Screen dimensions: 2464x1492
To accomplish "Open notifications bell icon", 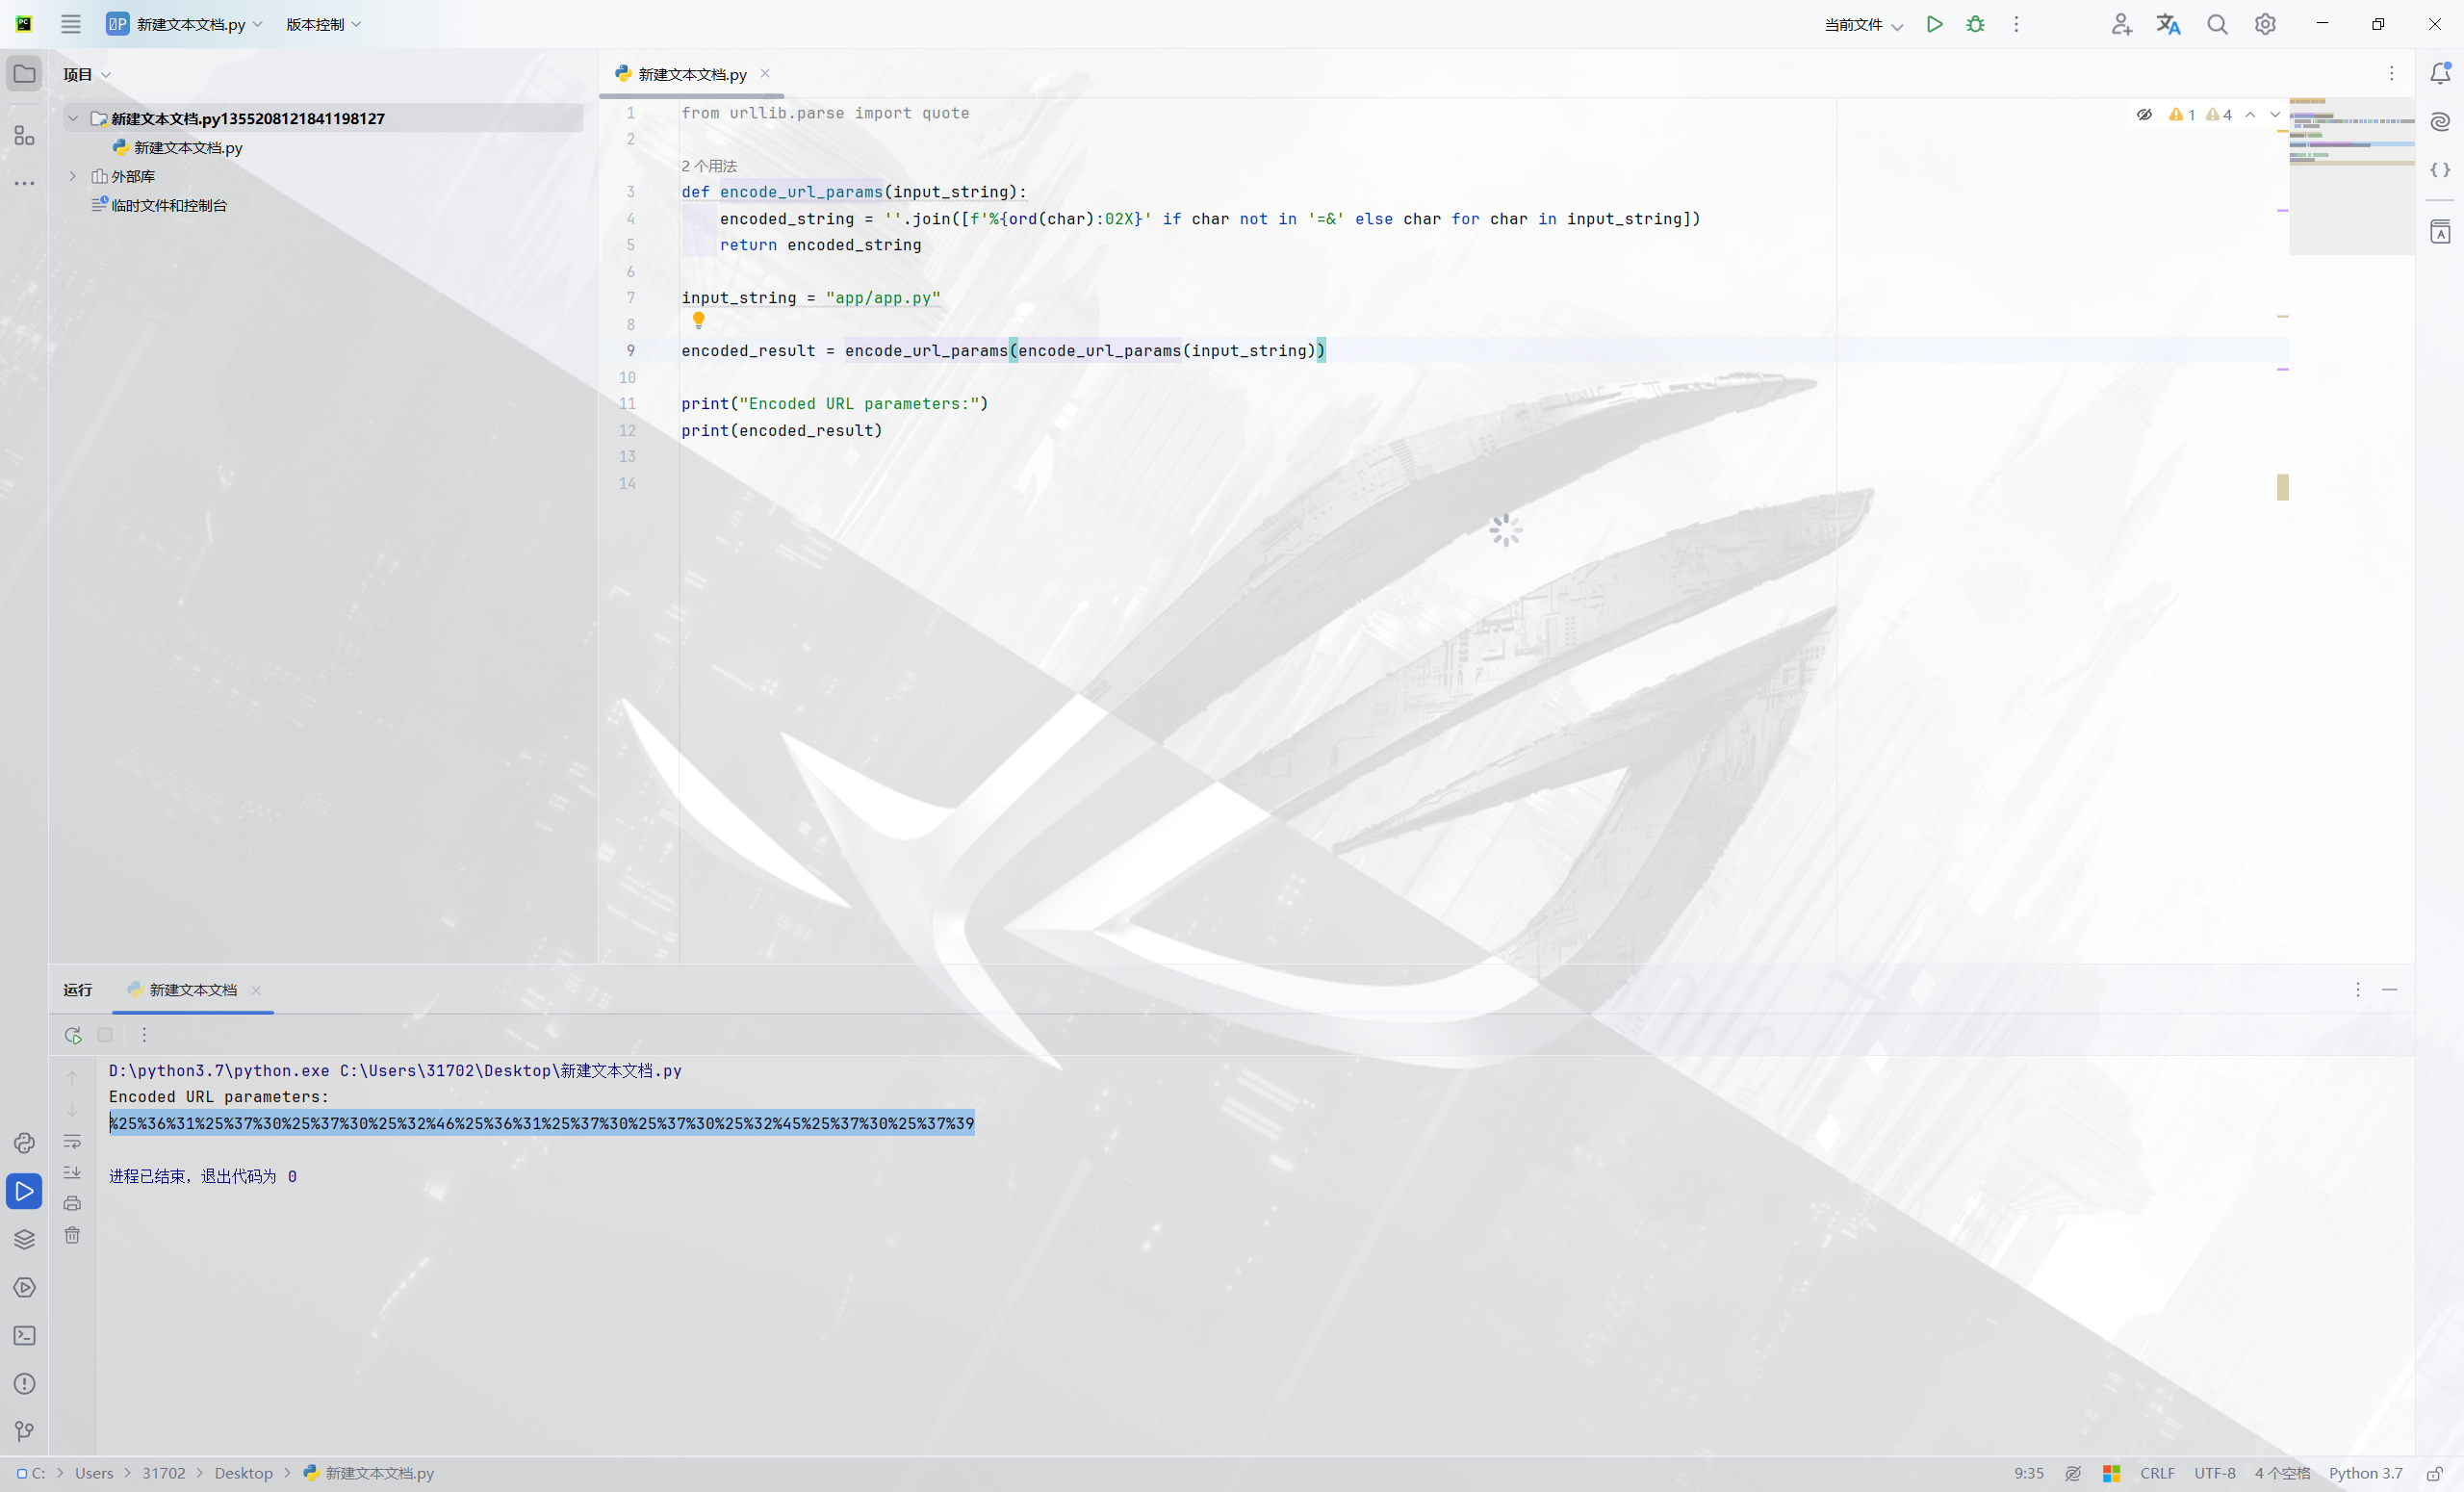I will 2440,73.
